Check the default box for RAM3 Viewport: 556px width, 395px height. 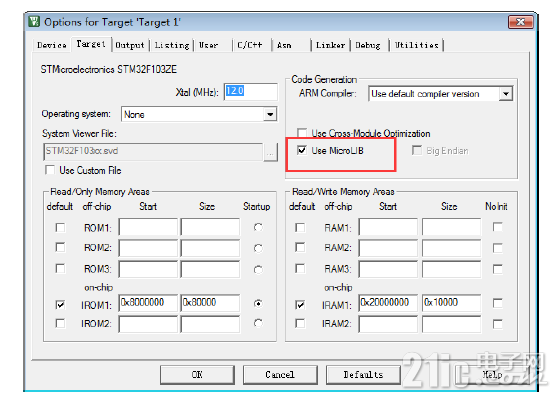pyautogui.click(x=300, y=268)
